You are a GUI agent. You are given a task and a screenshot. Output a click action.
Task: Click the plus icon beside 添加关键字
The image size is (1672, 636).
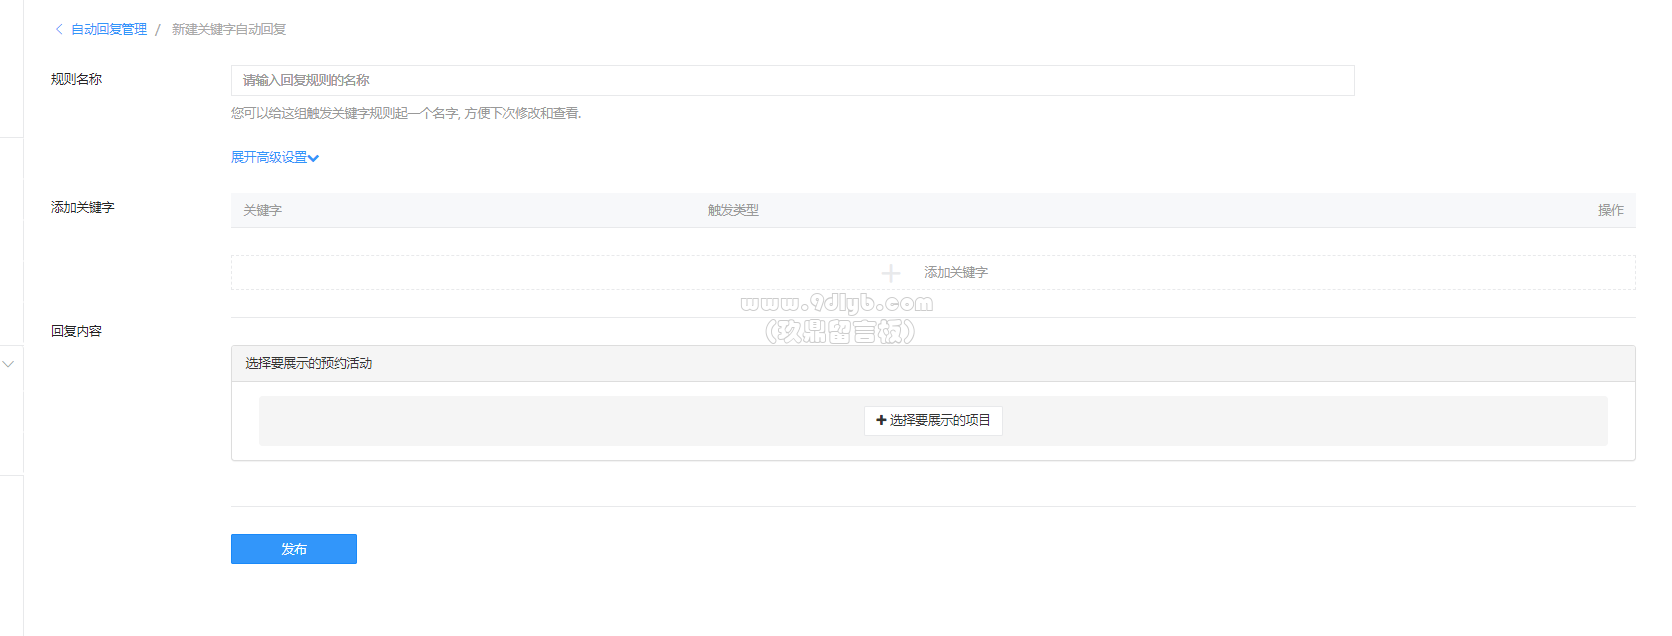tap(891, 273)
